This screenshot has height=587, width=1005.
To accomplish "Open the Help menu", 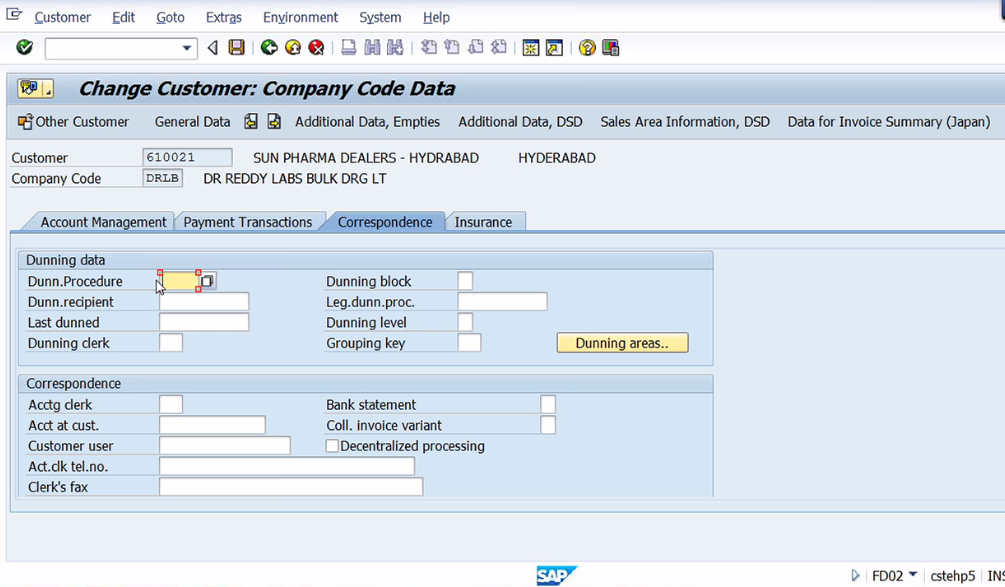I will 436,17.
